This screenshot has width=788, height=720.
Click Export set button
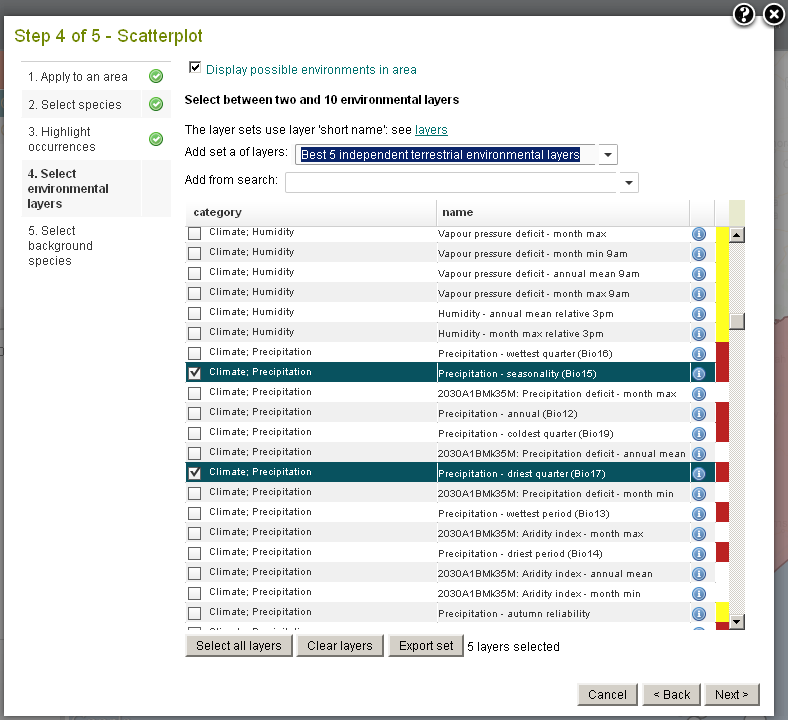pos(426,646)
